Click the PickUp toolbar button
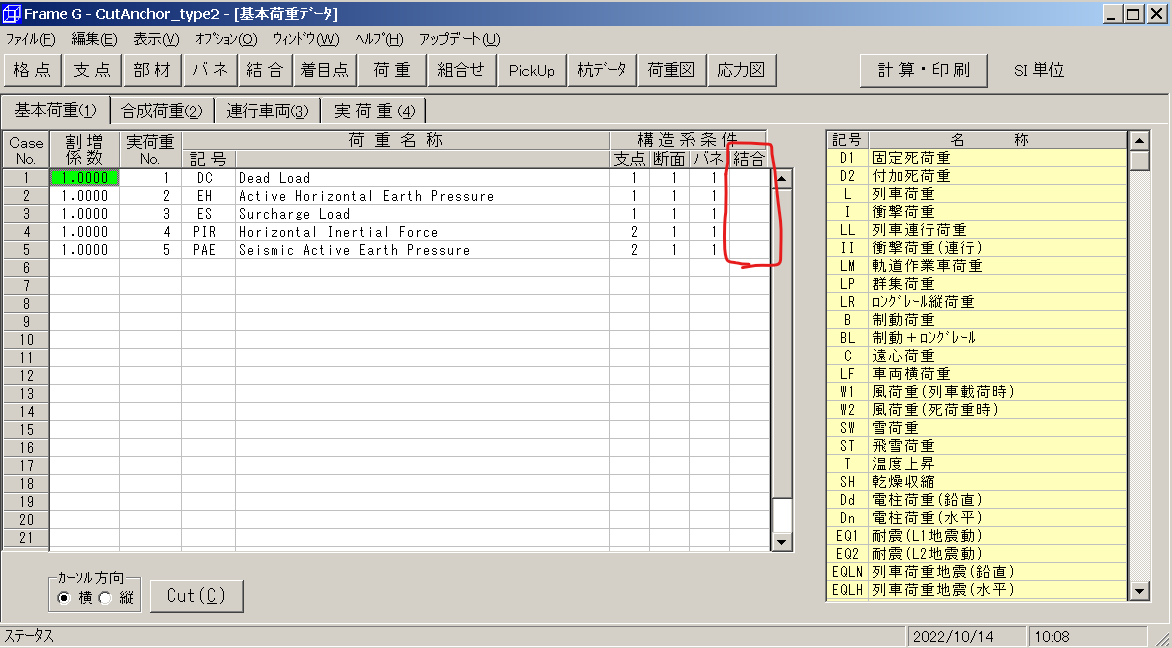Screen dimensions: 1172x648 click(x=531, y=70)
